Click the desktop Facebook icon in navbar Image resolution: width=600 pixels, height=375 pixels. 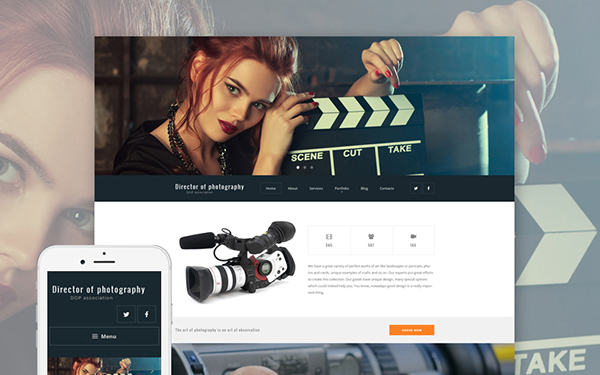click(429, 188)
